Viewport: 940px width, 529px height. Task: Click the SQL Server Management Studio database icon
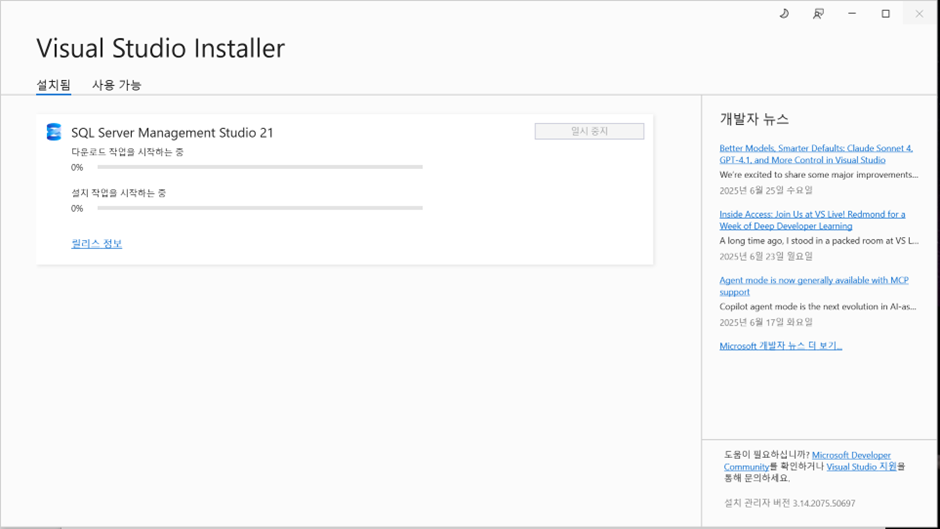click(x=54, y=132)
